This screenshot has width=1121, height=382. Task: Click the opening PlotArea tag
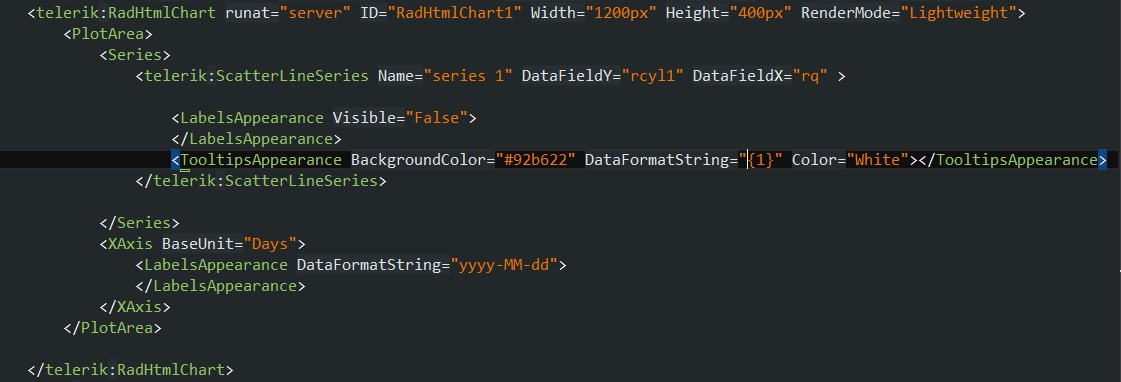(x=108, y=34)
